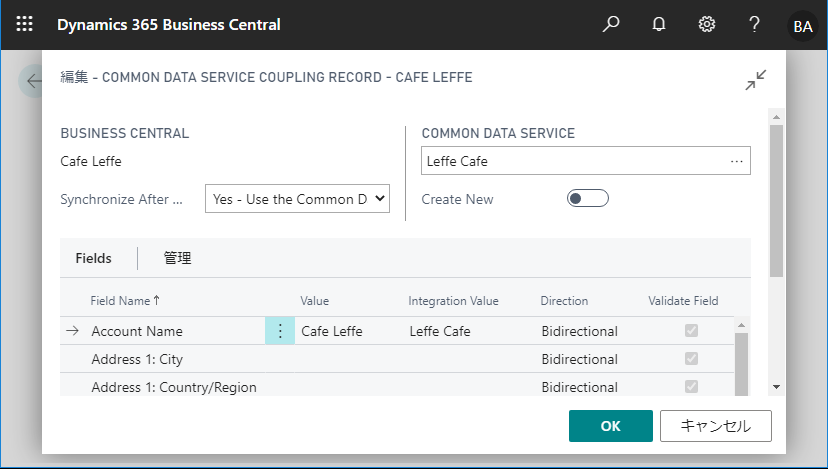Open the Synchronize After Coupling dropdown
The image size is (828, 469).
point(297,199)
